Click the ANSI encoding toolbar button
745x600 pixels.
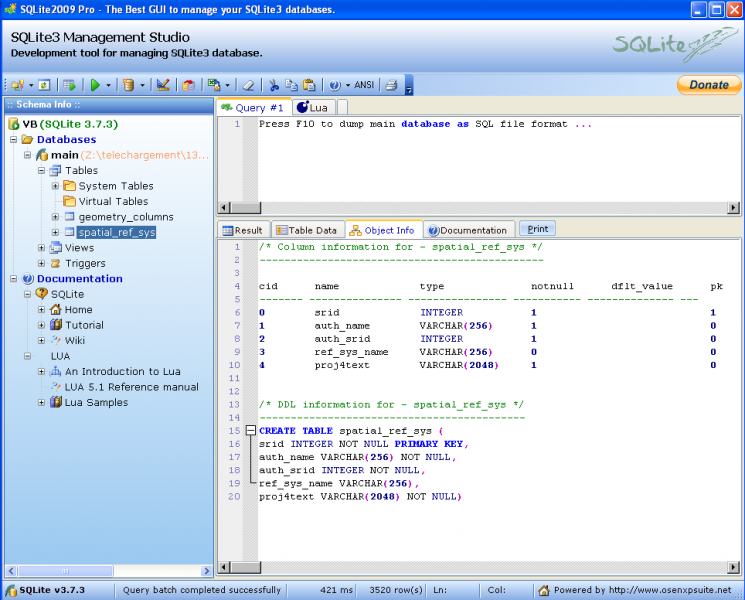[364, 85]
